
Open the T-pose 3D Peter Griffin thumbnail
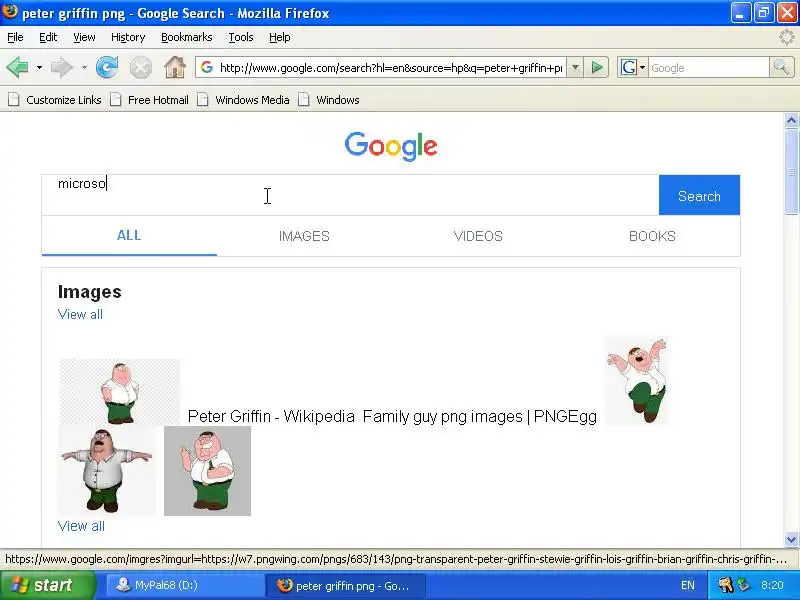107,470
